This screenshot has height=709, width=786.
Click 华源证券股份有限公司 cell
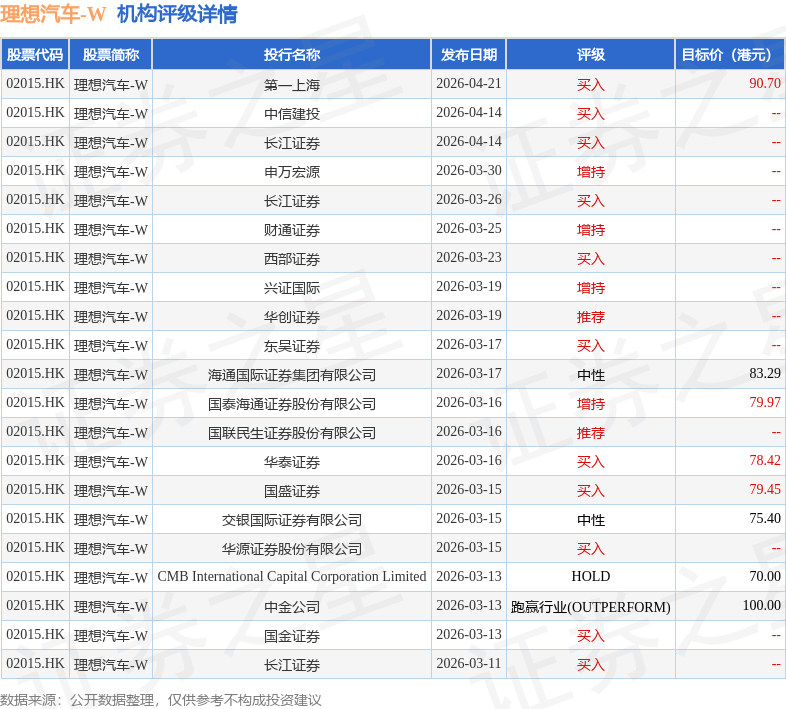coord(292,549)
